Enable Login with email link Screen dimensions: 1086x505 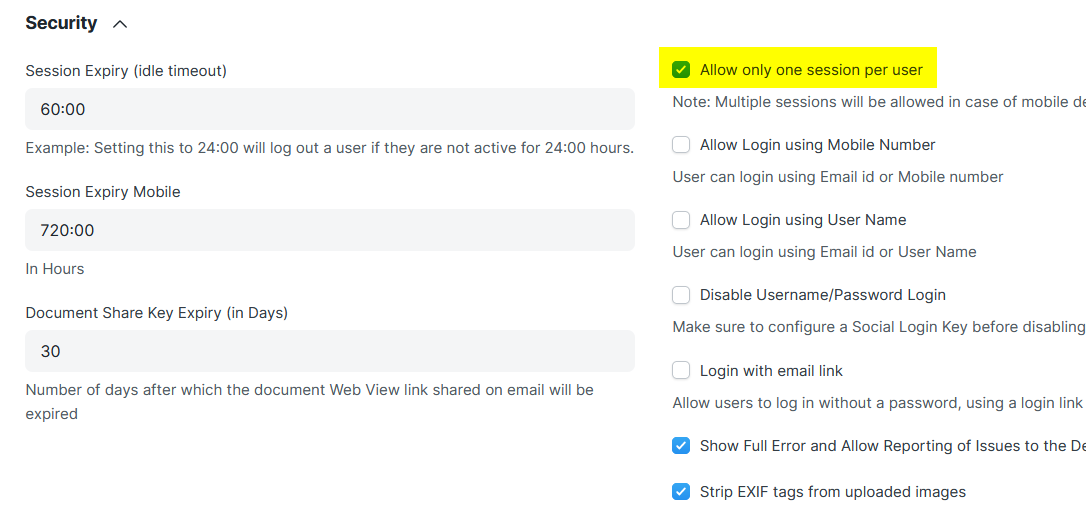coord(681,371)
